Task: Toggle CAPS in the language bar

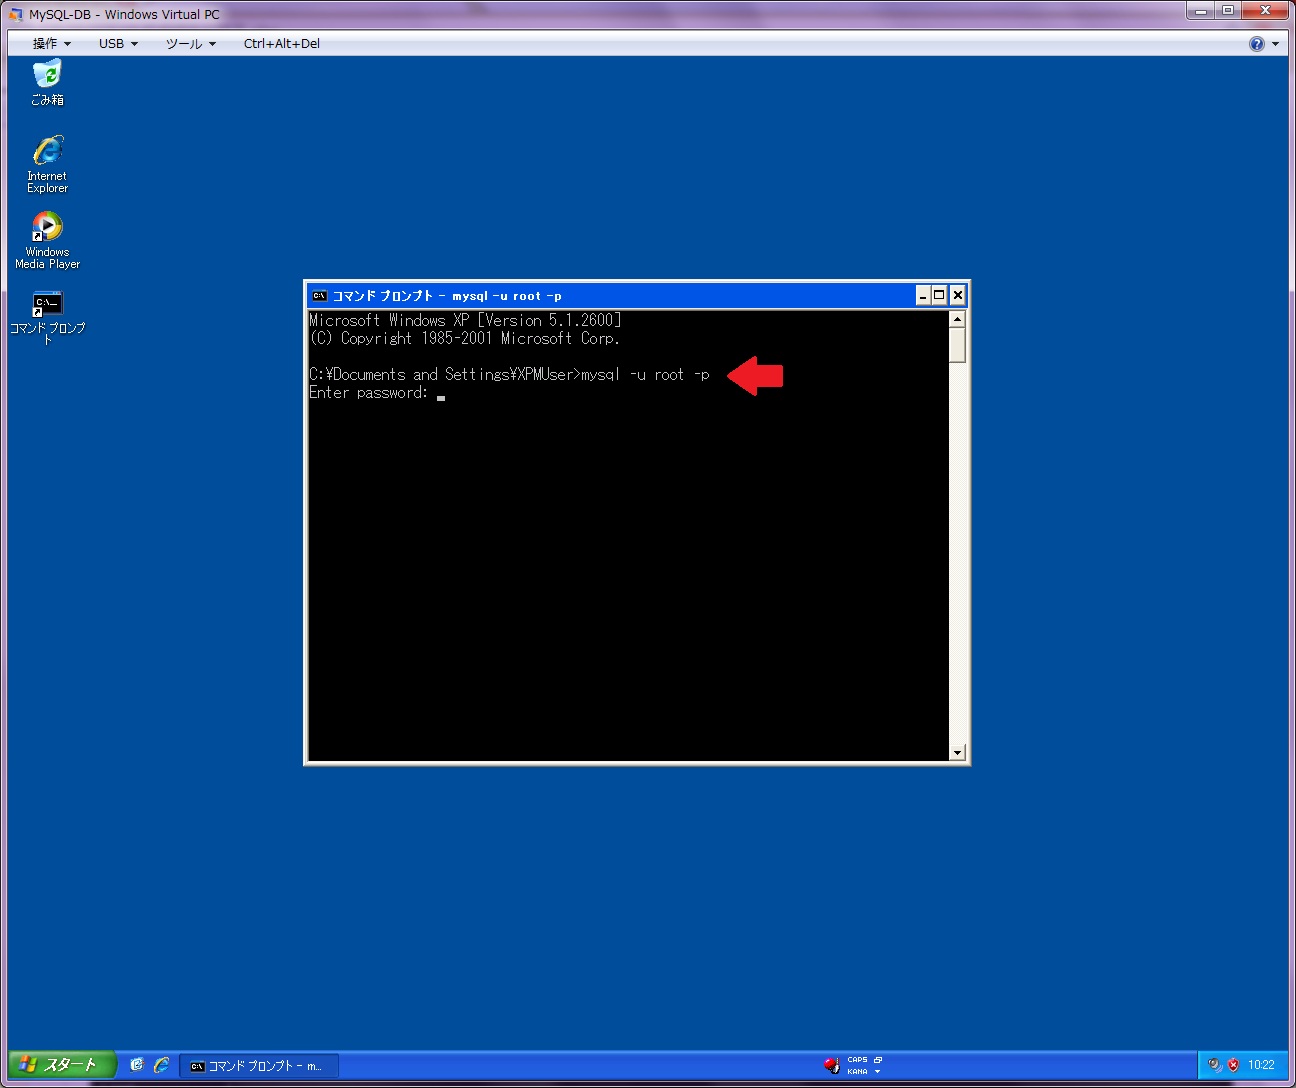Action: click(857, 1060)
